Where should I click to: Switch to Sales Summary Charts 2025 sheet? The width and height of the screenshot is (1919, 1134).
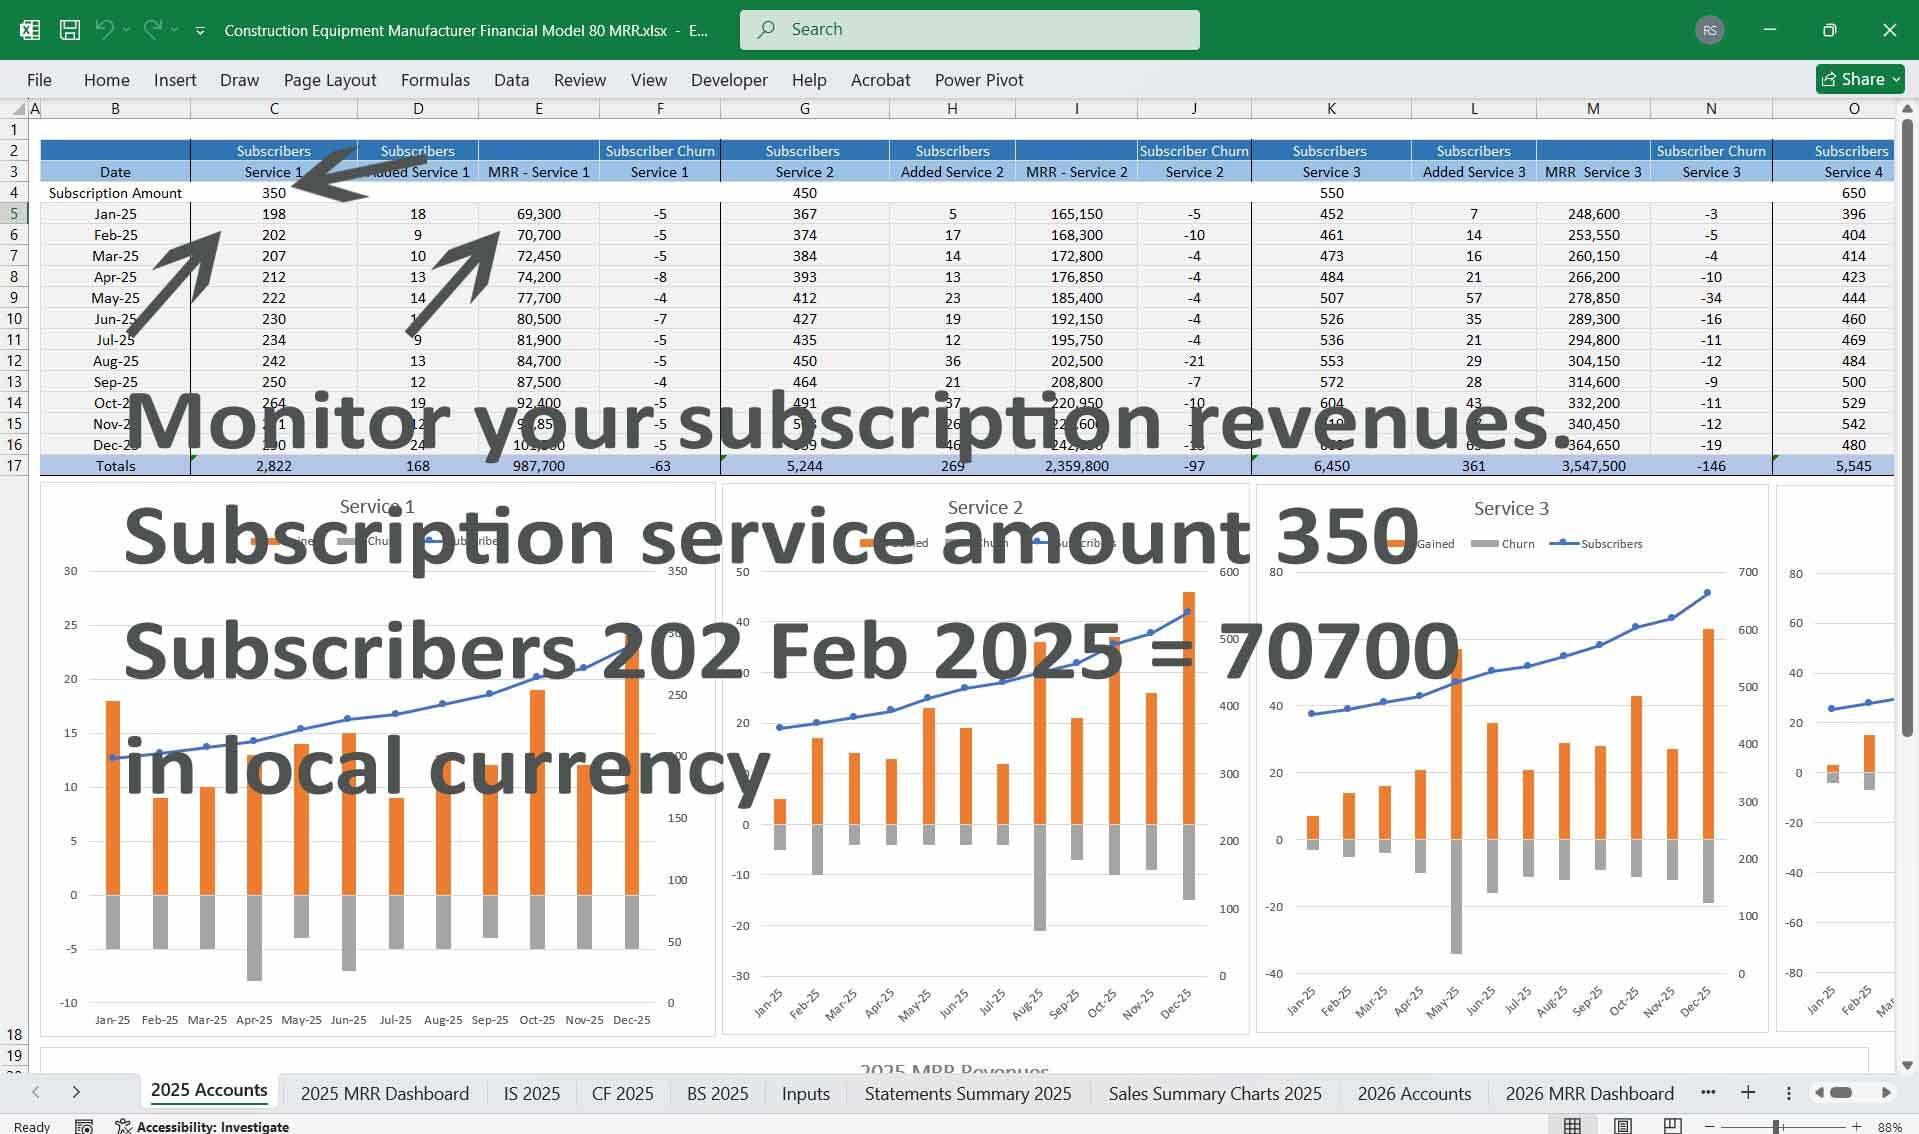(x=1215, y=1093)
